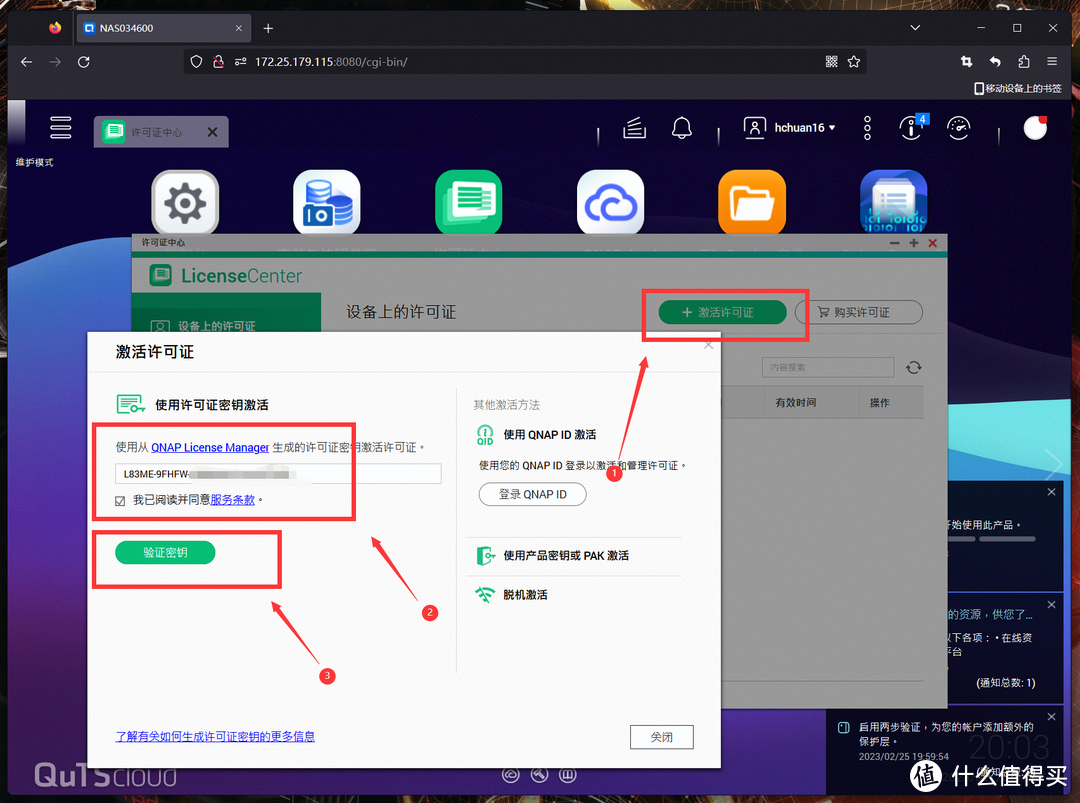Click the 购买许可证 button
Viewport: 1080px width, 803px height.
858,312
